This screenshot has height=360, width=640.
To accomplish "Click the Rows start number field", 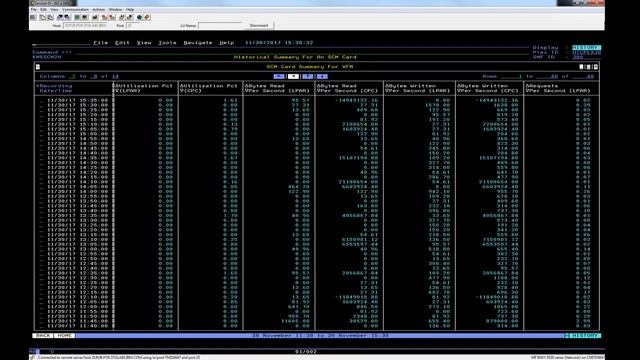I will pos(512,76).
